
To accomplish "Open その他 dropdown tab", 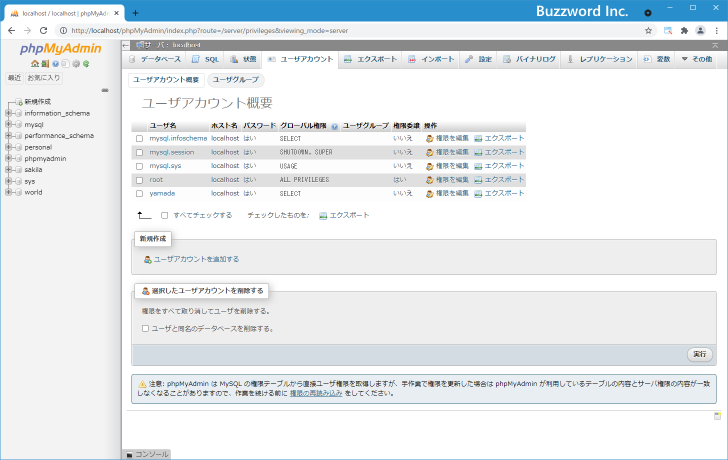I will point(696,59).
